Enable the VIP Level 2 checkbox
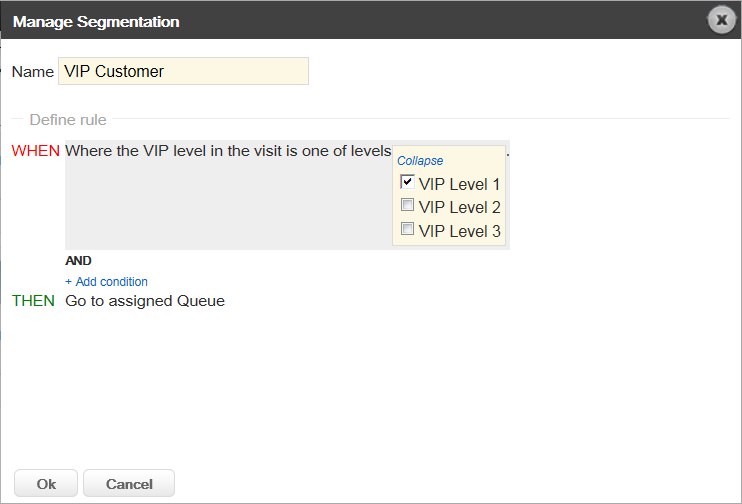The width and height of the screenshot is (742, 504). (407, 205)
